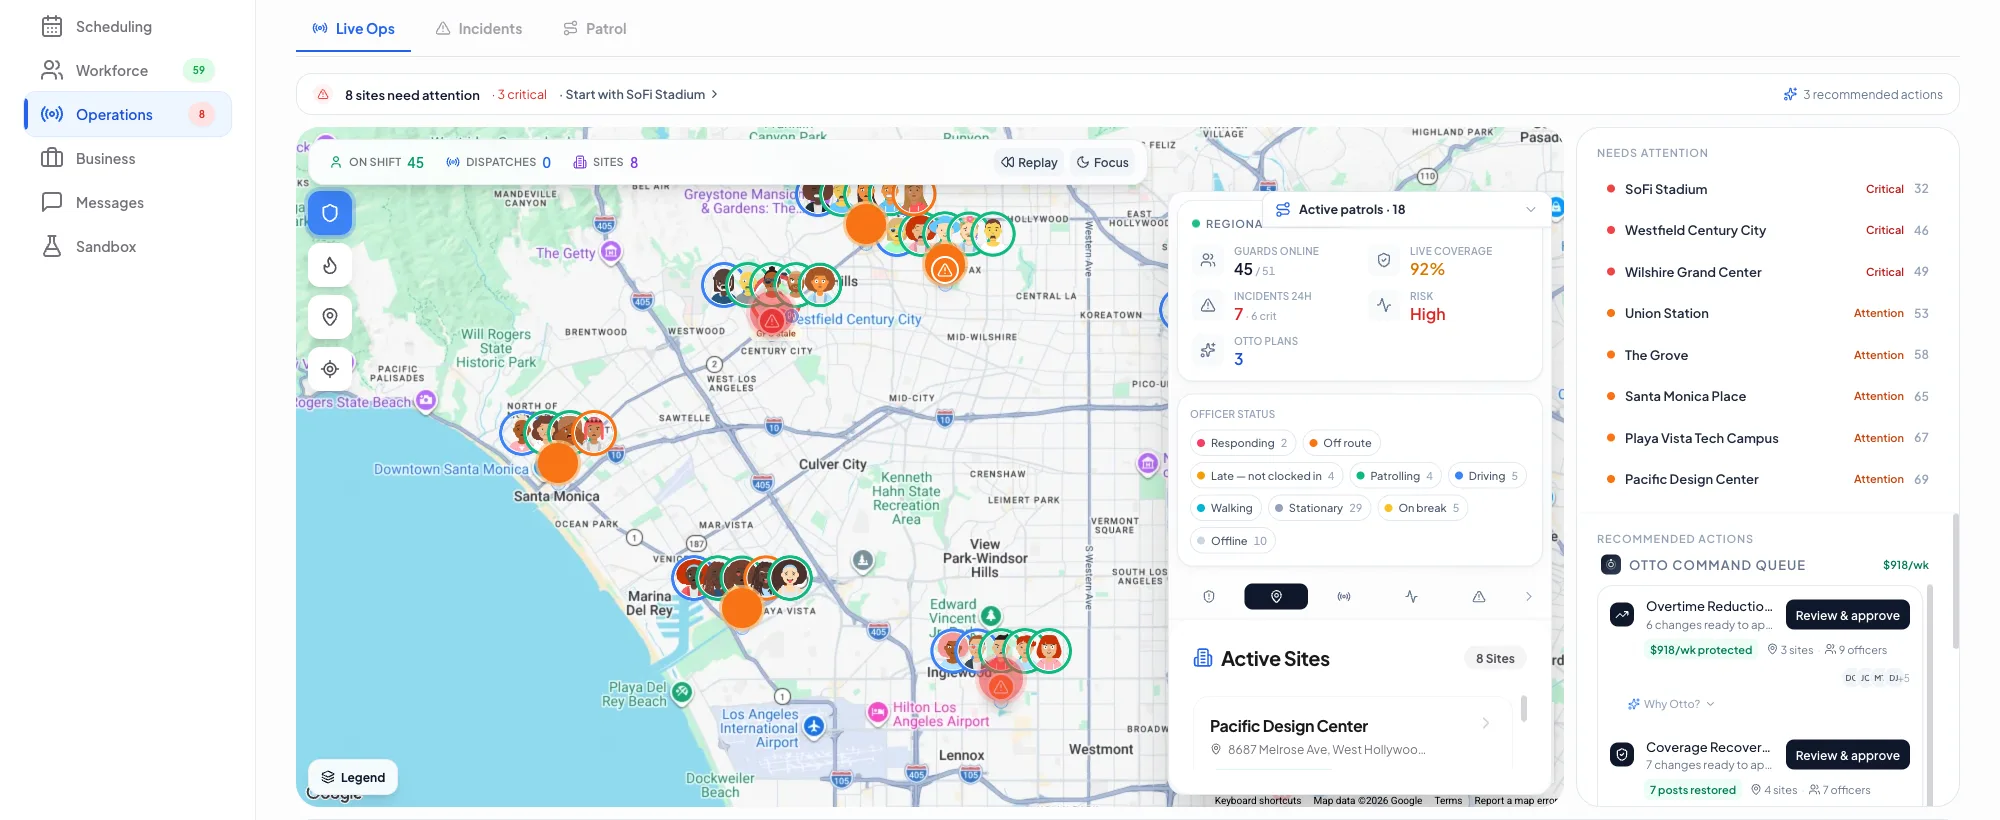2000x820 pixels.
Task: Select SoFi Stadium in Needs Attention list
Action: 1767,189
